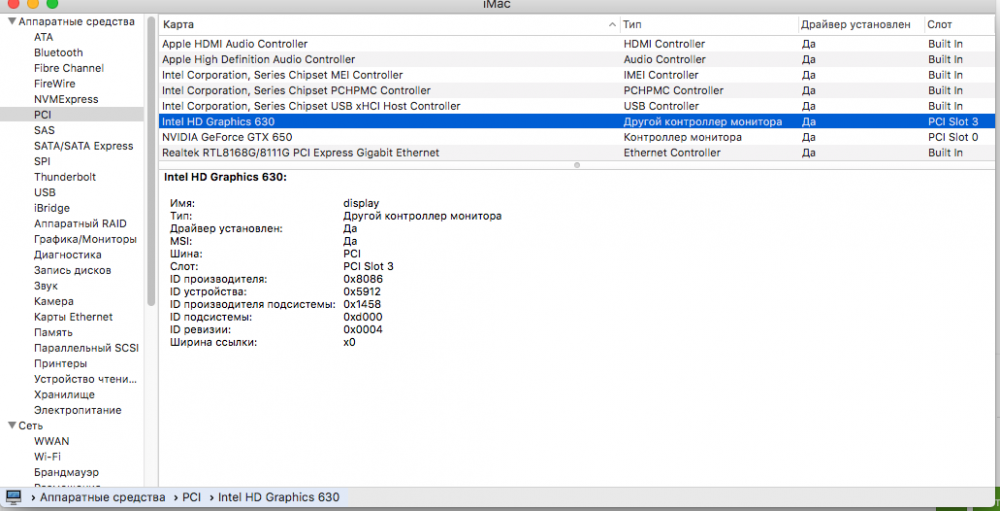
Task: Select USB in the sidebar
Action: point(45,193)
